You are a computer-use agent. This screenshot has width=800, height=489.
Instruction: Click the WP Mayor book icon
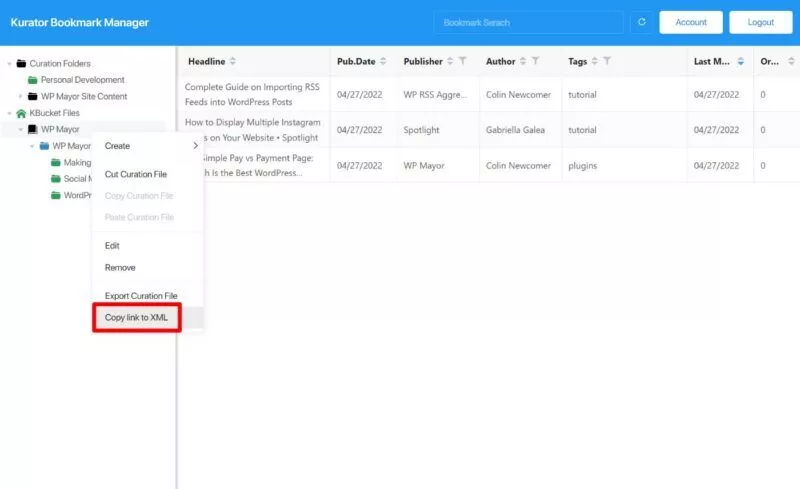(33, 129)
